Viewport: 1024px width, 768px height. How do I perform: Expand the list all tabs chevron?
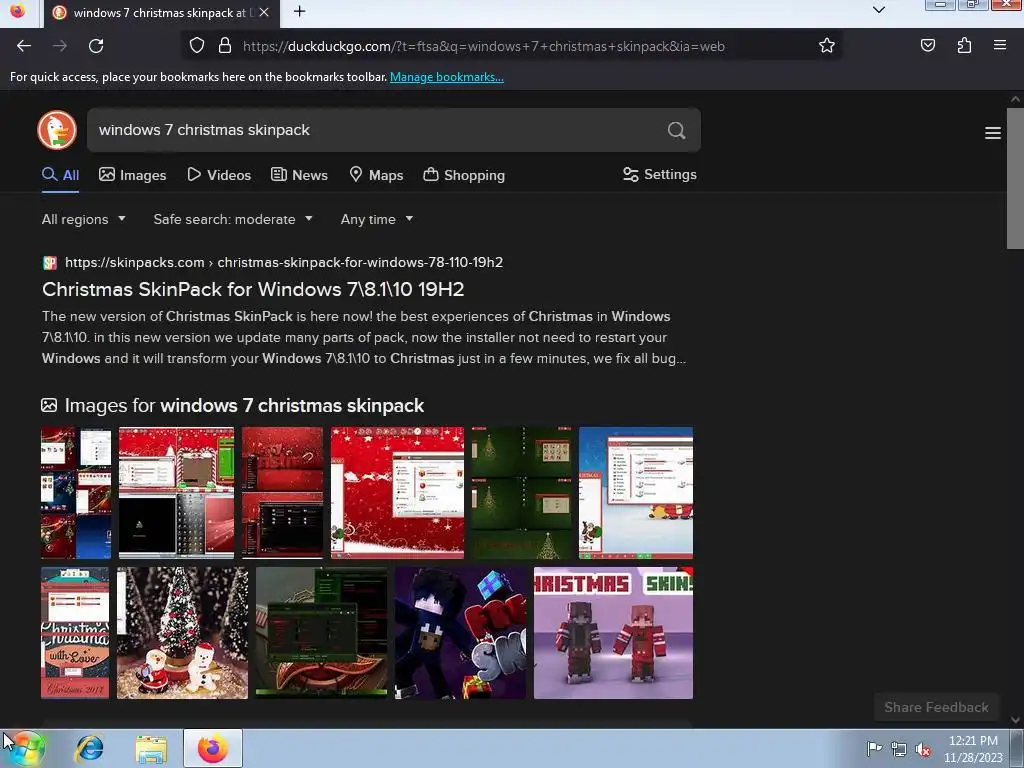[879, 10]
